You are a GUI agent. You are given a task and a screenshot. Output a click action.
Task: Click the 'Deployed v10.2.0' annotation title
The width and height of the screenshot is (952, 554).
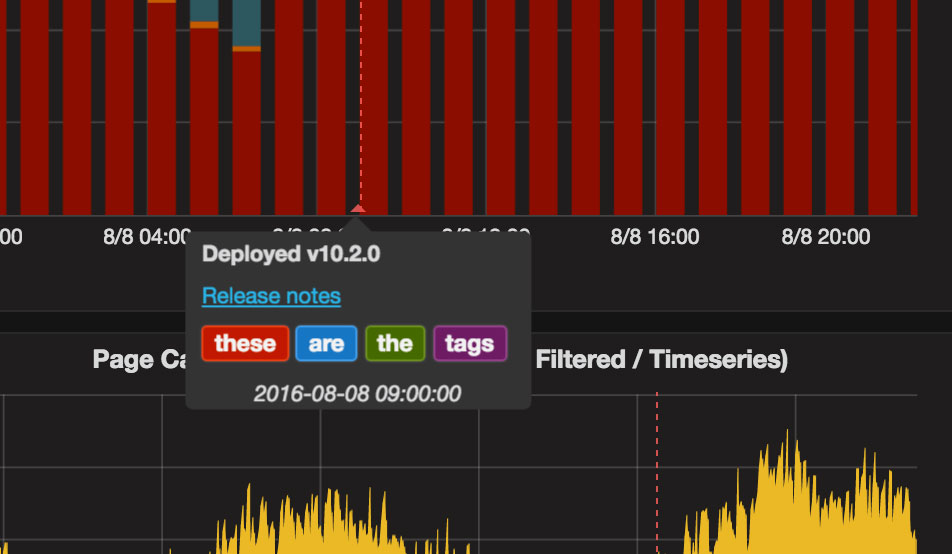(291, 254)
